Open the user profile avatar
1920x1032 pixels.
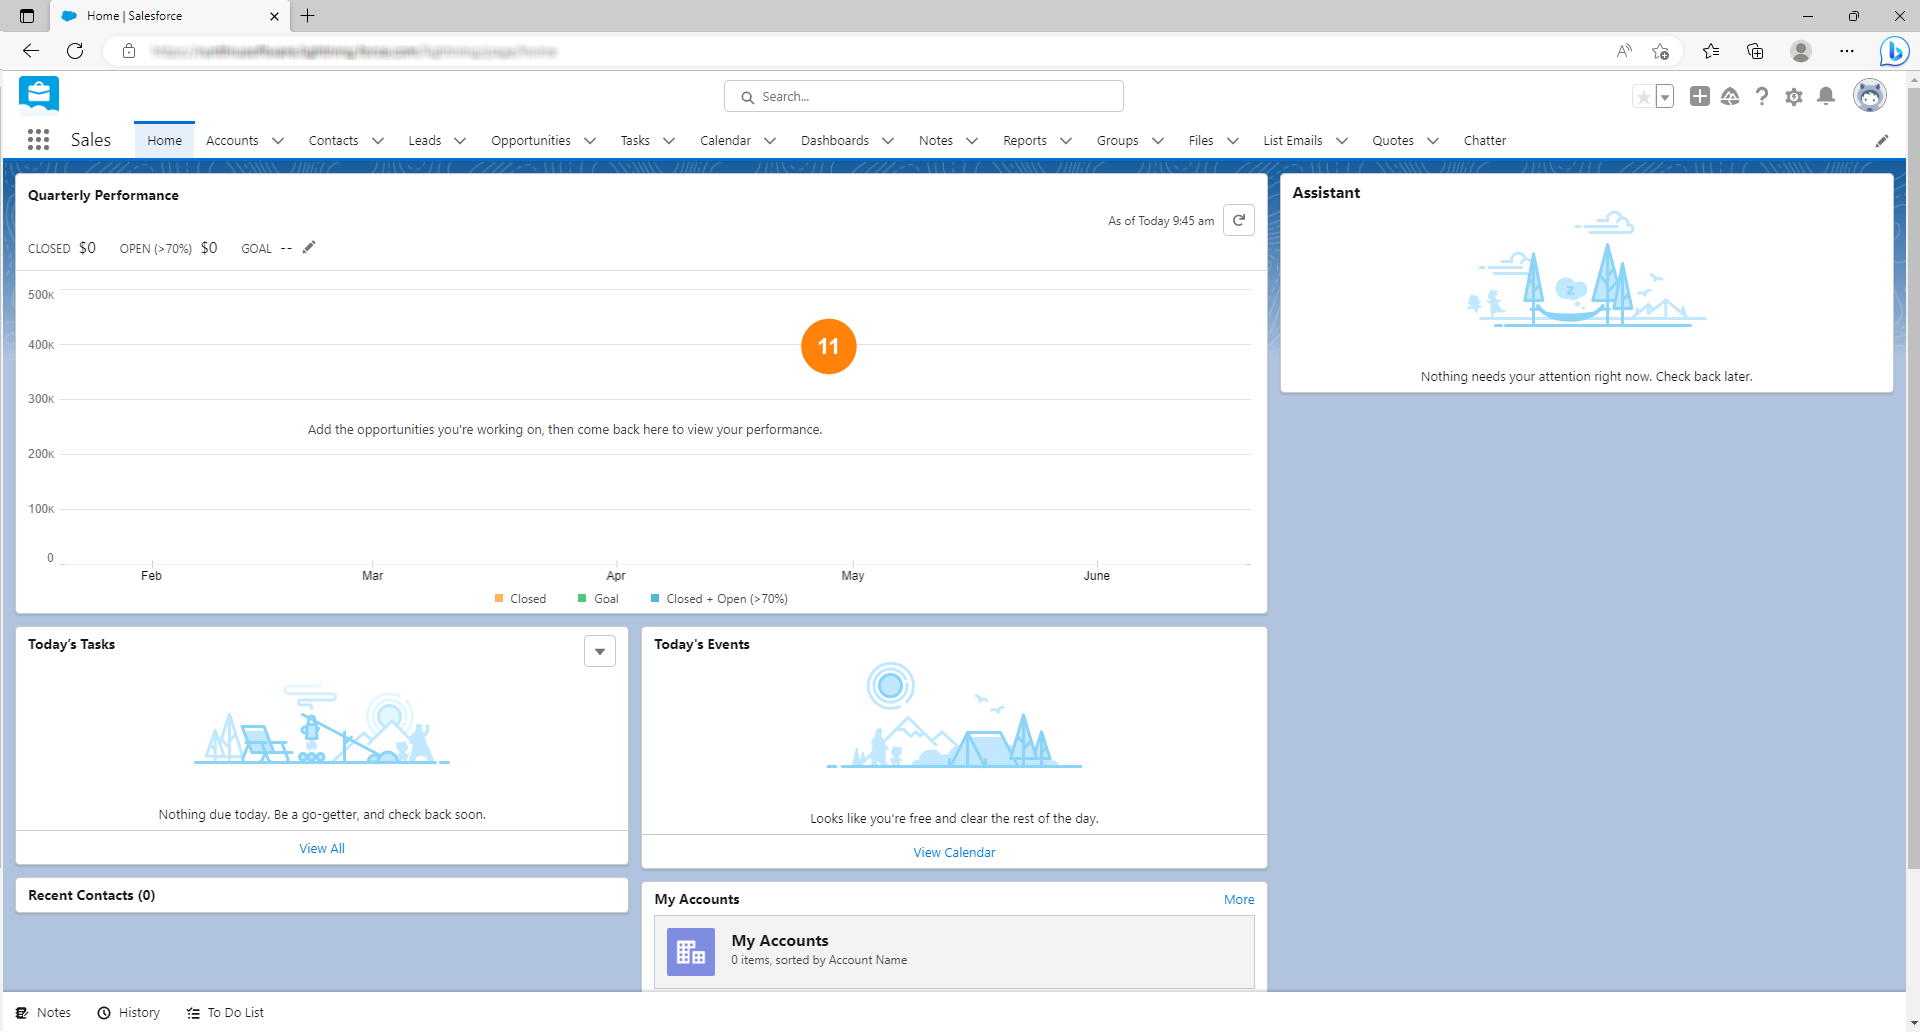(1869, 96)
